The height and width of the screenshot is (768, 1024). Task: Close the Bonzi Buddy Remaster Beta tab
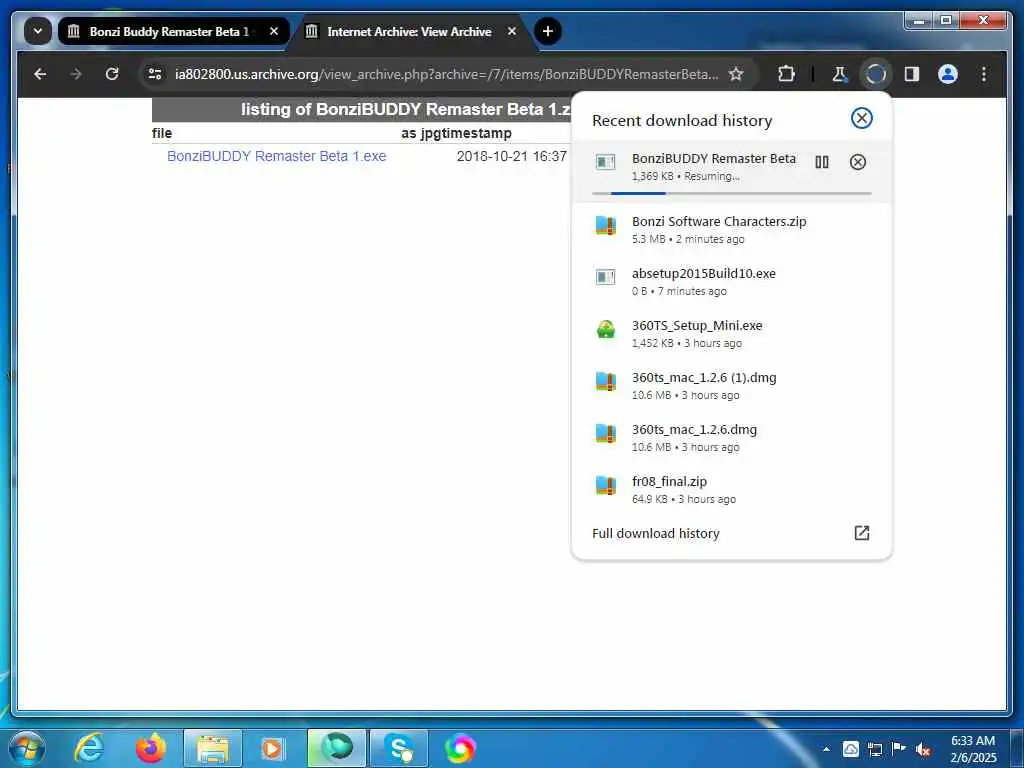coord(274,31)
